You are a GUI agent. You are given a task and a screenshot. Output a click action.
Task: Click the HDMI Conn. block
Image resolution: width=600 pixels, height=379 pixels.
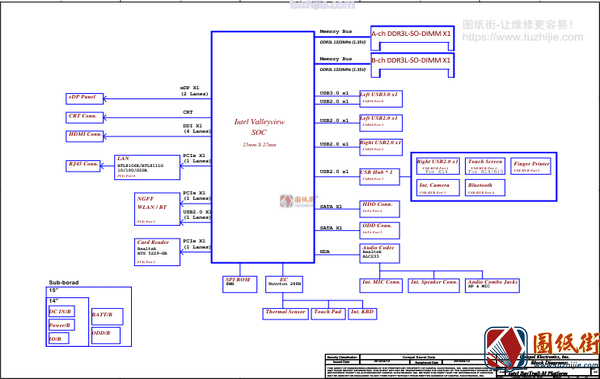85,136
